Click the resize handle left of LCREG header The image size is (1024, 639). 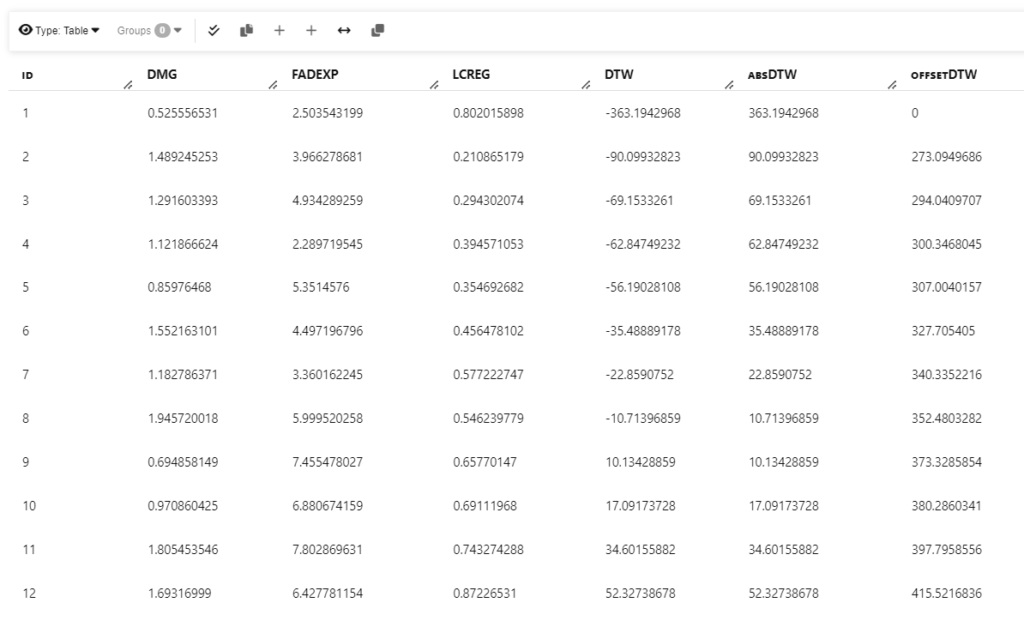433,85
